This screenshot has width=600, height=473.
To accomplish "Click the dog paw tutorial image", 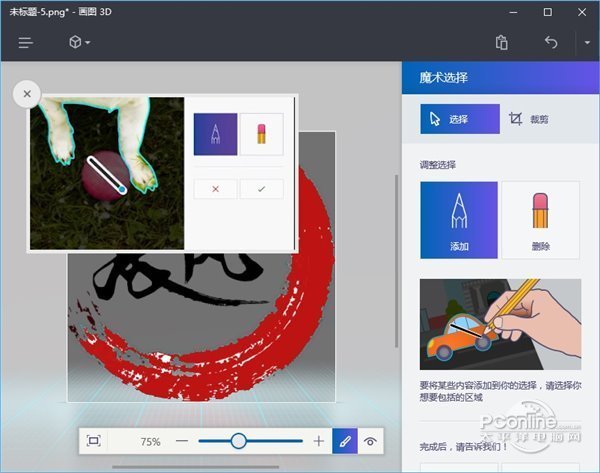I will tap(107, 173).
